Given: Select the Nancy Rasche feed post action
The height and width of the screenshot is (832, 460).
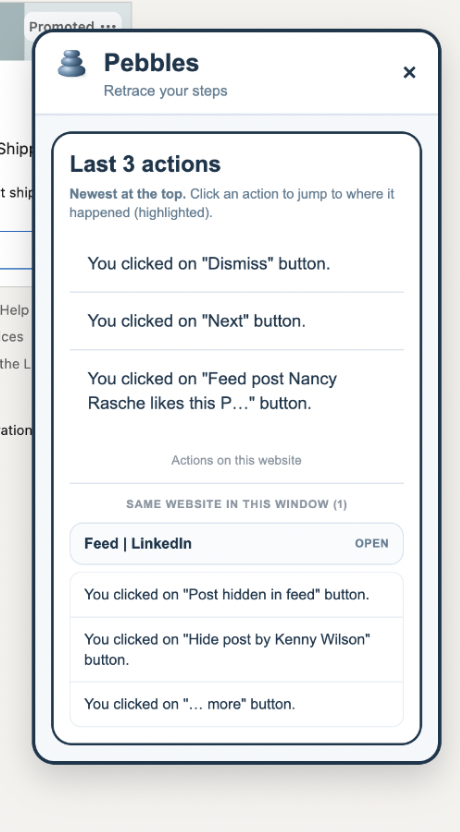Looking at the screenshot, I should [x=237, y=391].
